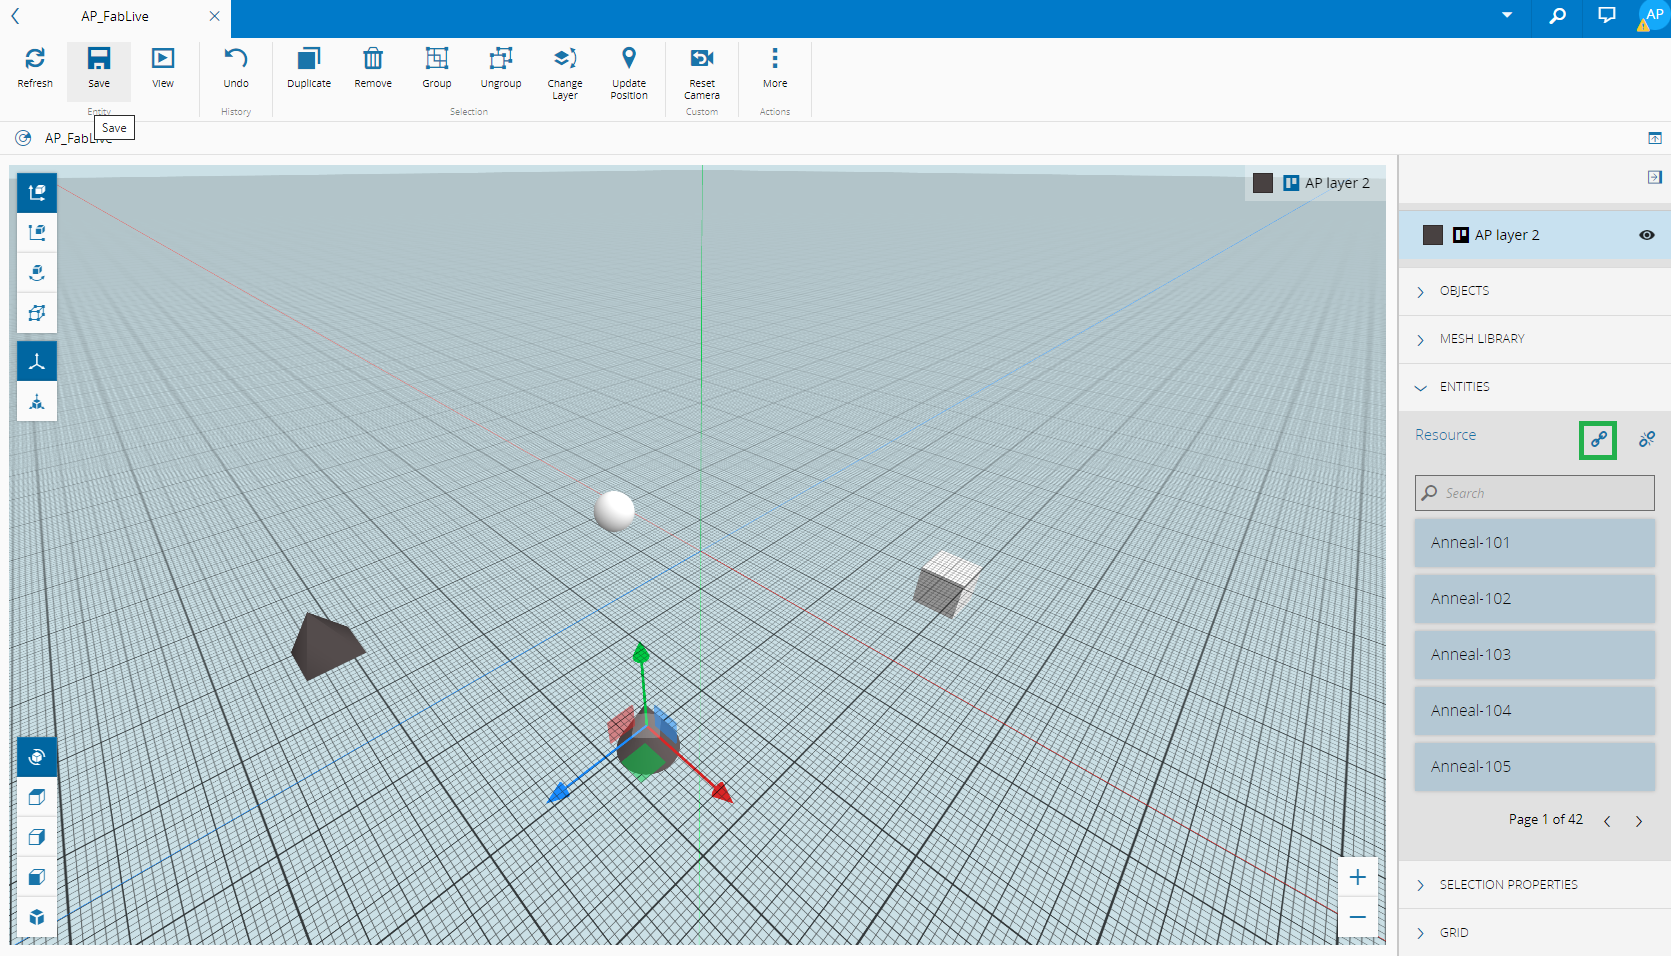Screen dimensions: 1671x956
Task: Open the More actions menu
Action: (x=774, y=59)
